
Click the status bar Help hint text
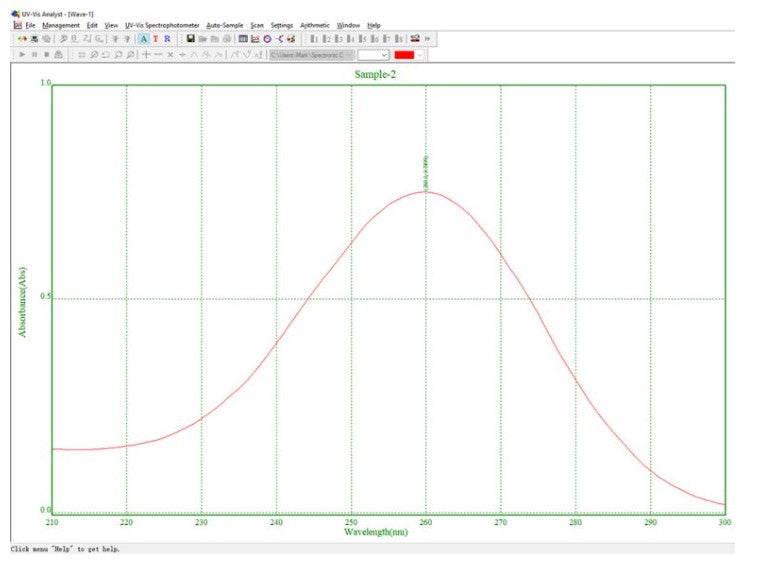(65, 549)
